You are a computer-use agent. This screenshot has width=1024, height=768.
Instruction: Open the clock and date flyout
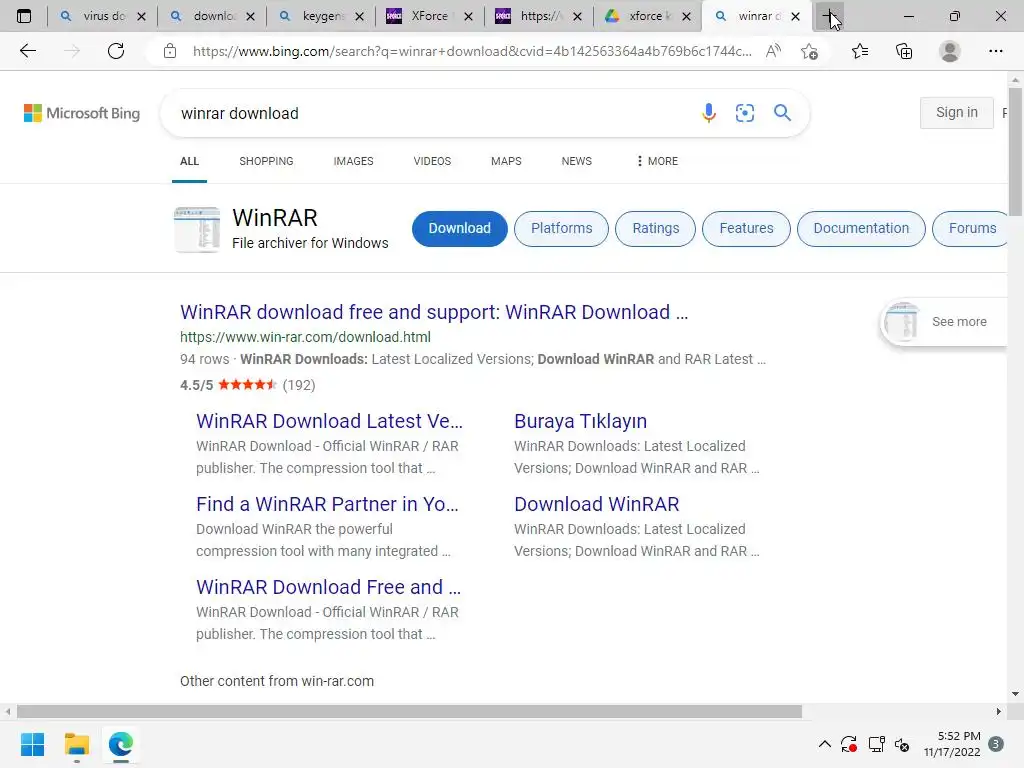pos(952,744)
